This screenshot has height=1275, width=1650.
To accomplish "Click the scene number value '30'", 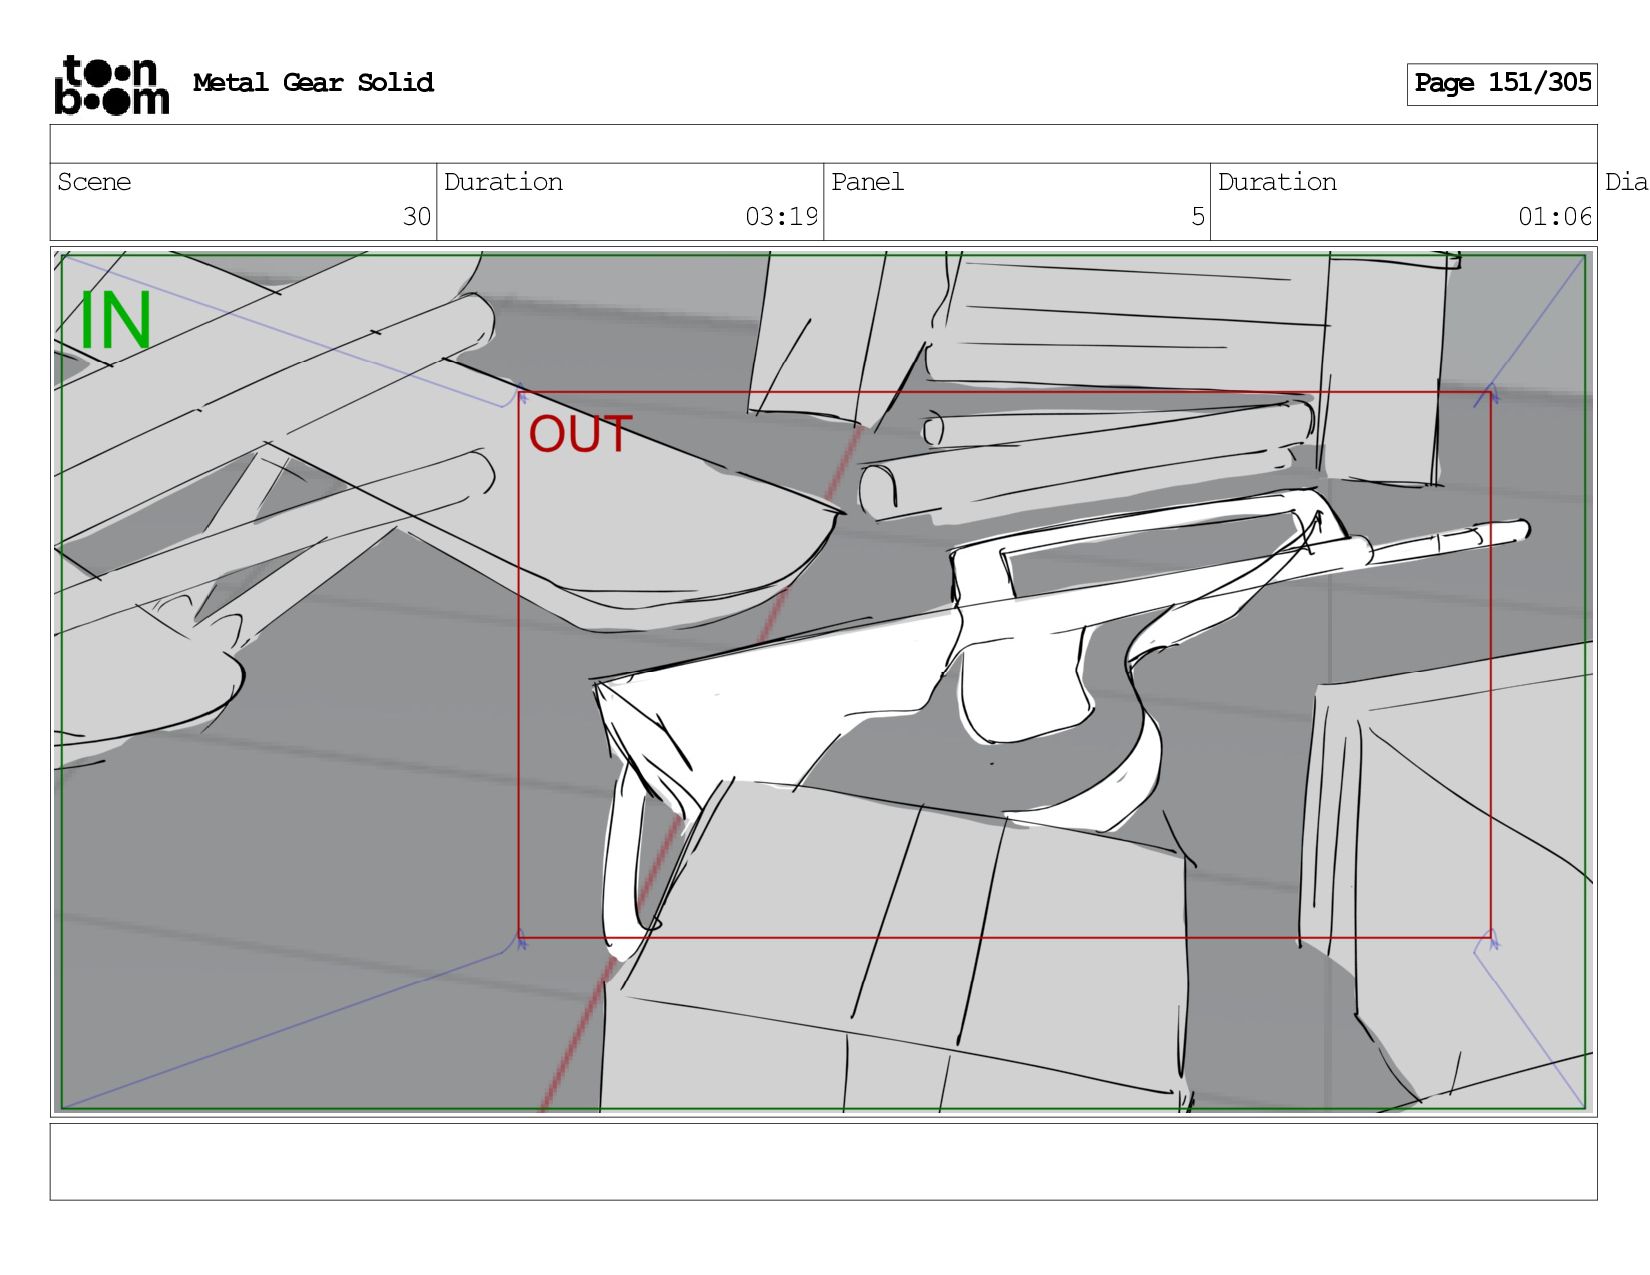I will [x=417, y=217].
